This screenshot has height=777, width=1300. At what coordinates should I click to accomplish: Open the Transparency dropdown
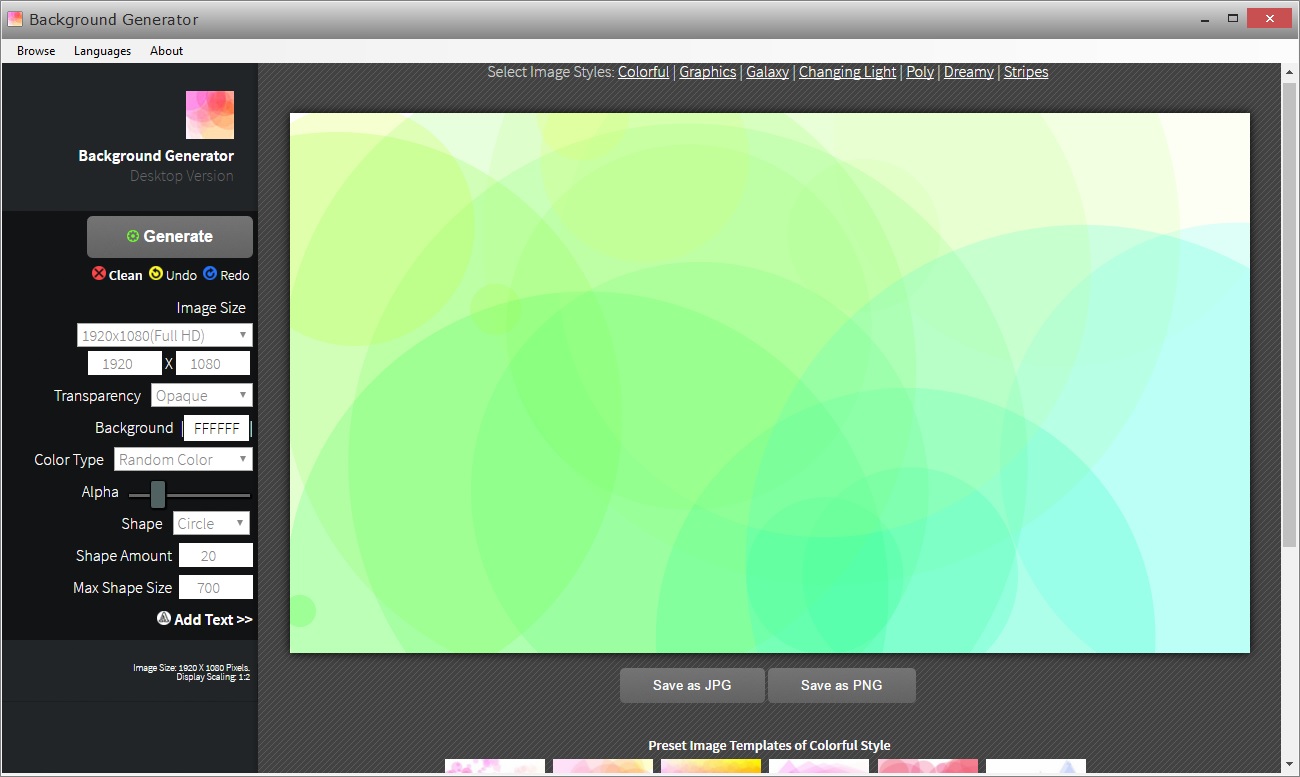[202, 395]
